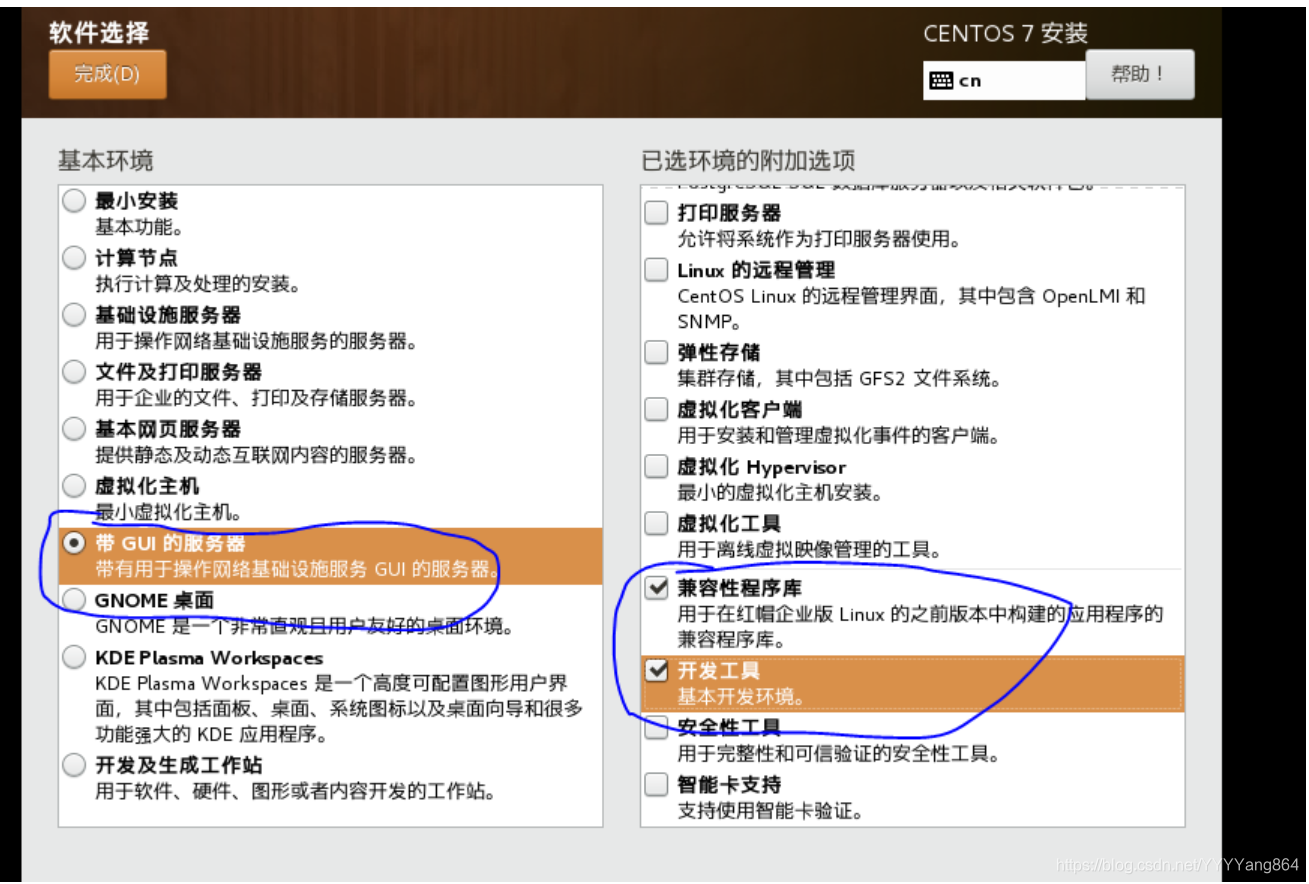Click the text 用于安装和管理虚拟化事件的客户端。
The height and width of the screenshot is (884, 1309).
click(x=840, y=436)
